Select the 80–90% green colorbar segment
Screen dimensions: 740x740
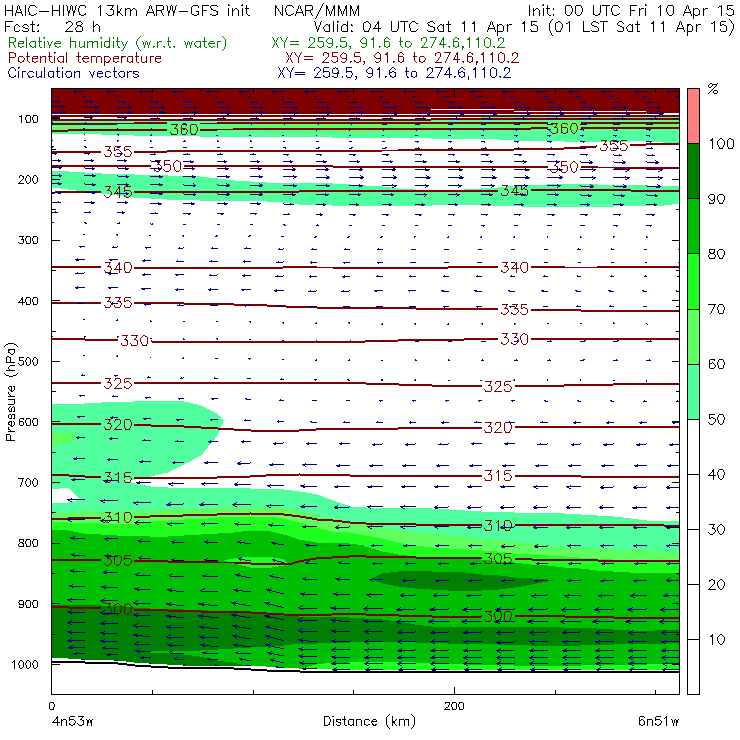tap(693, 226)
